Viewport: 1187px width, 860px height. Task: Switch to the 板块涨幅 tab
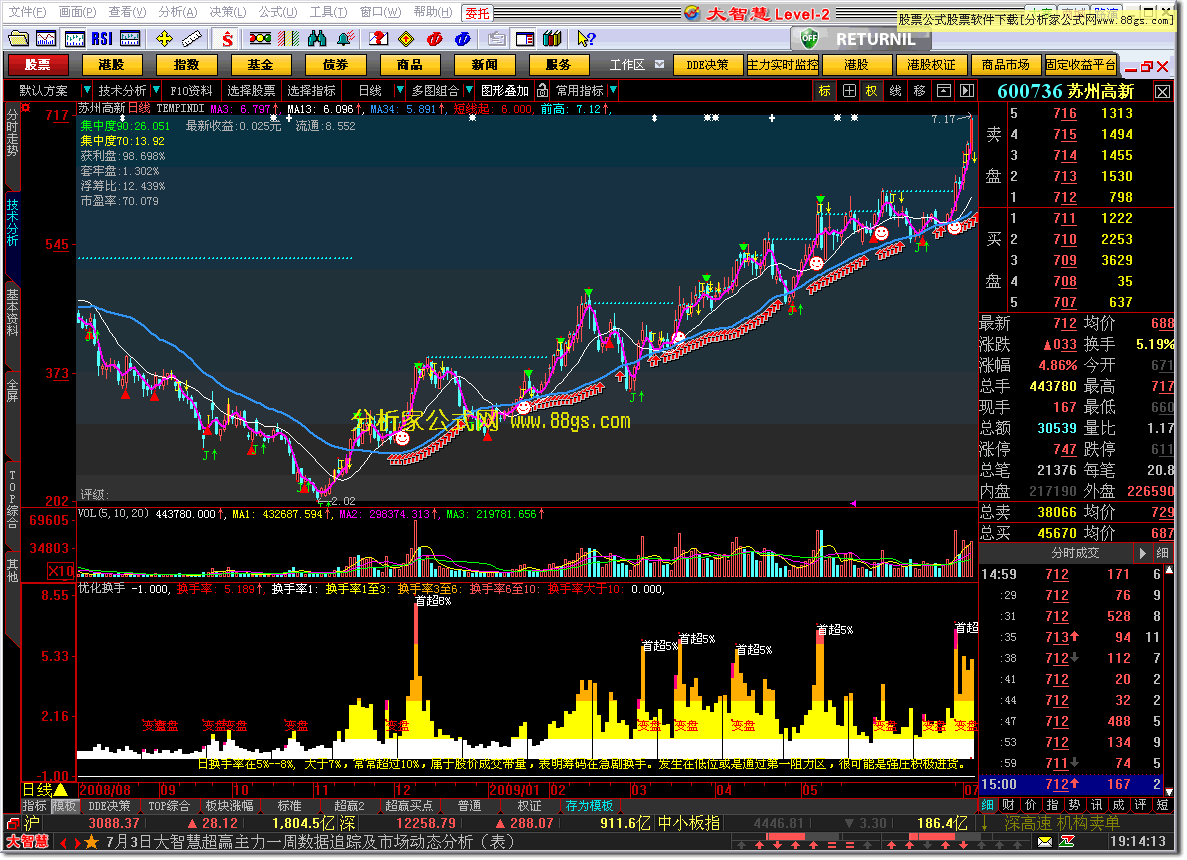coord(229,805)
